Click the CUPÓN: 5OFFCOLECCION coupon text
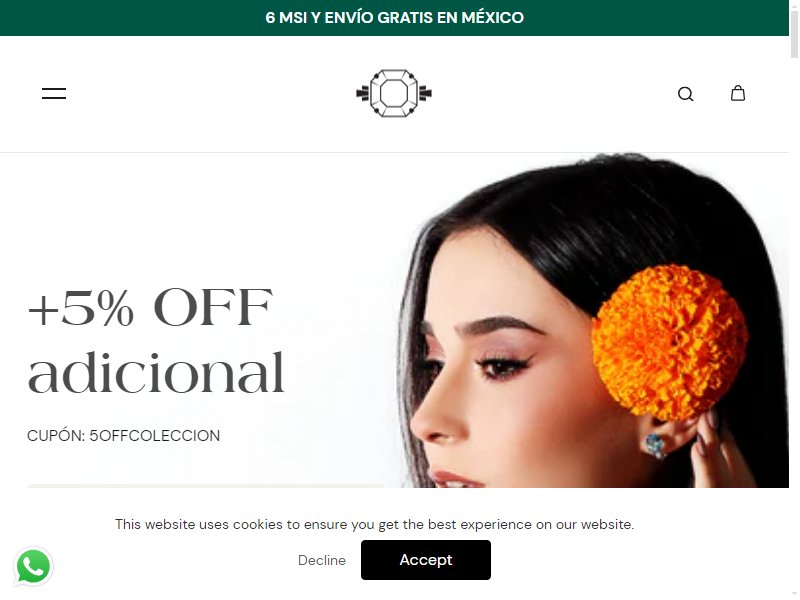Image resolution: width=800 pixels, height=600 pixels. 123,436
